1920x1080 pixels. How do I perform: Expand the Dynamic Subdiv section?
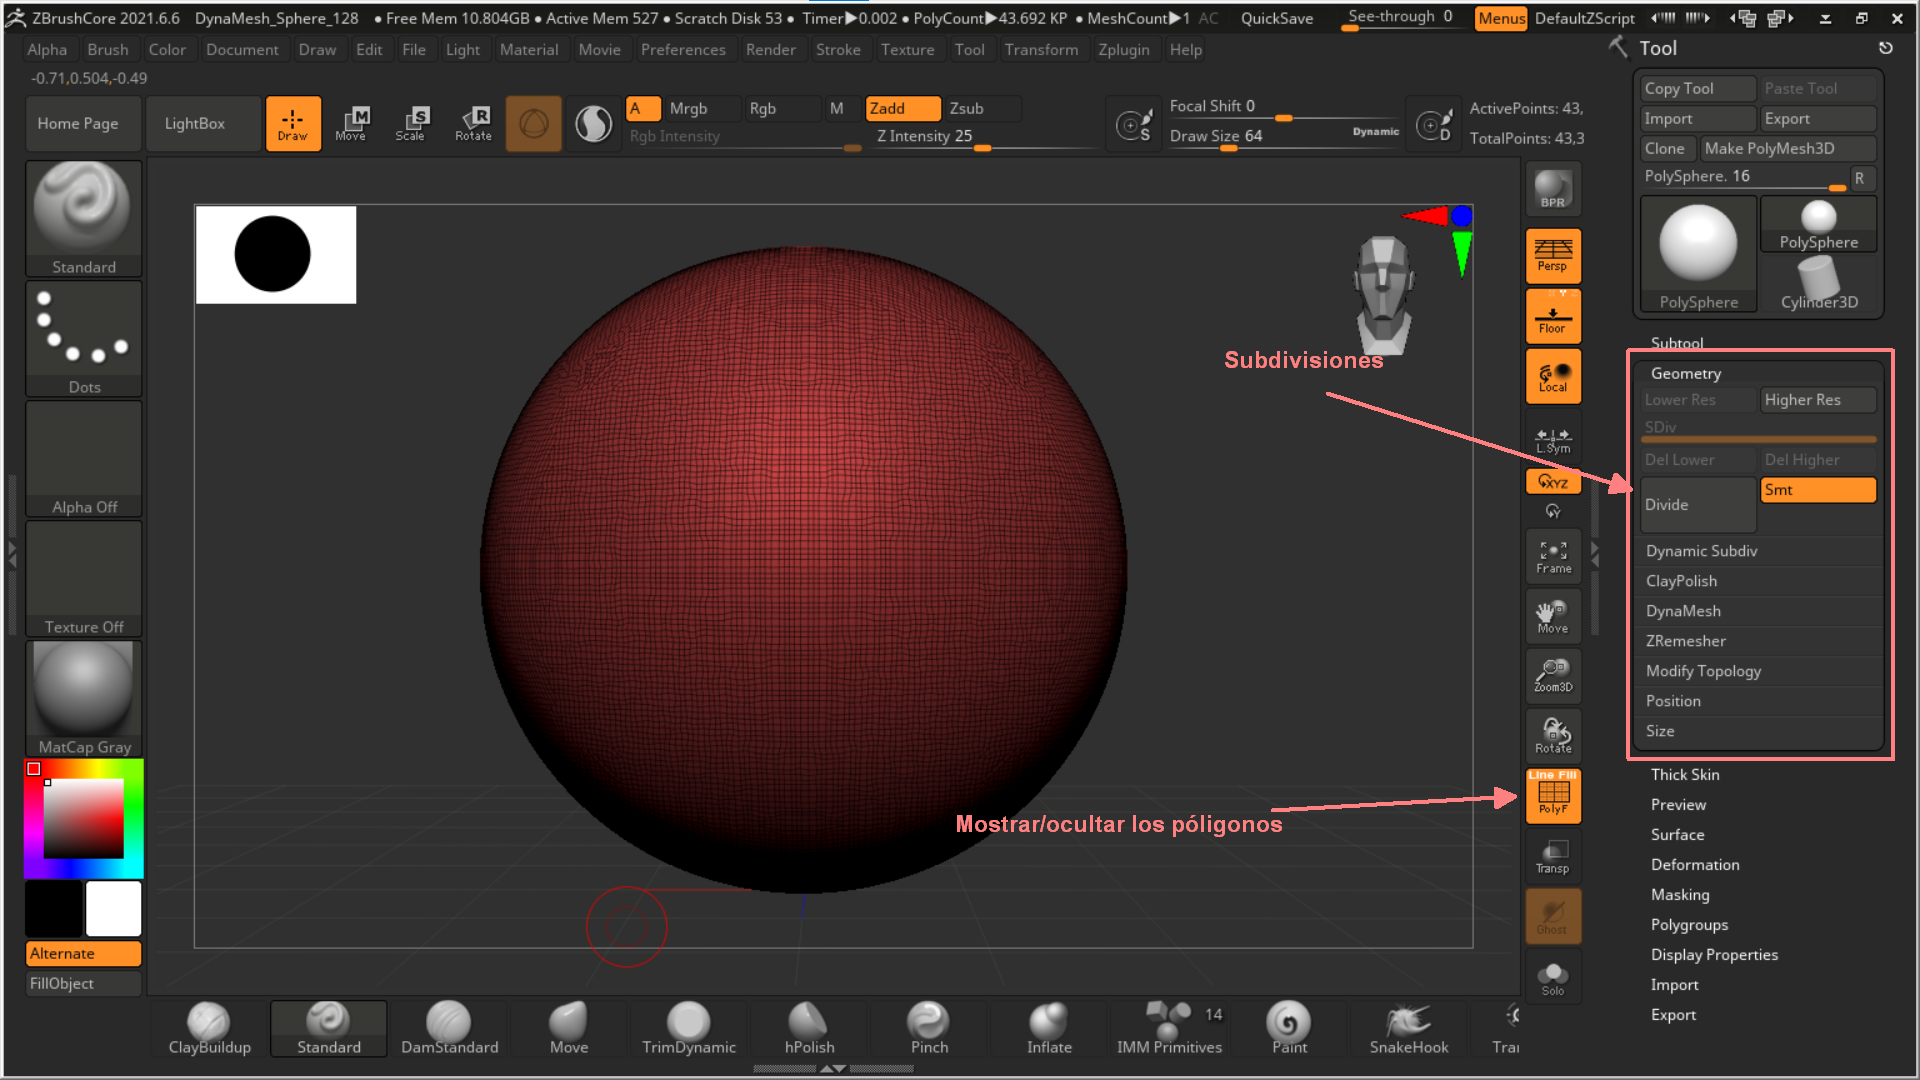point(1701,551)
